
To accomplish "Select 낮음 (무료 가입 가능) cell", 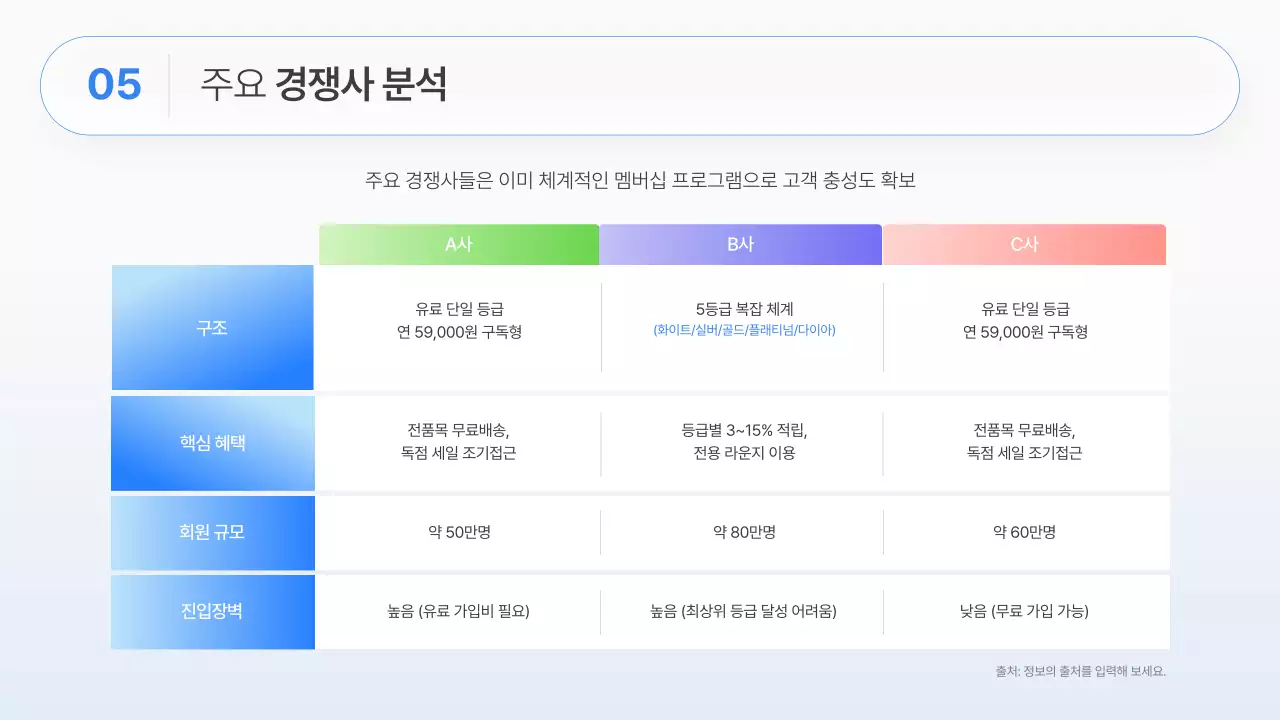I will click(1024, 611).
